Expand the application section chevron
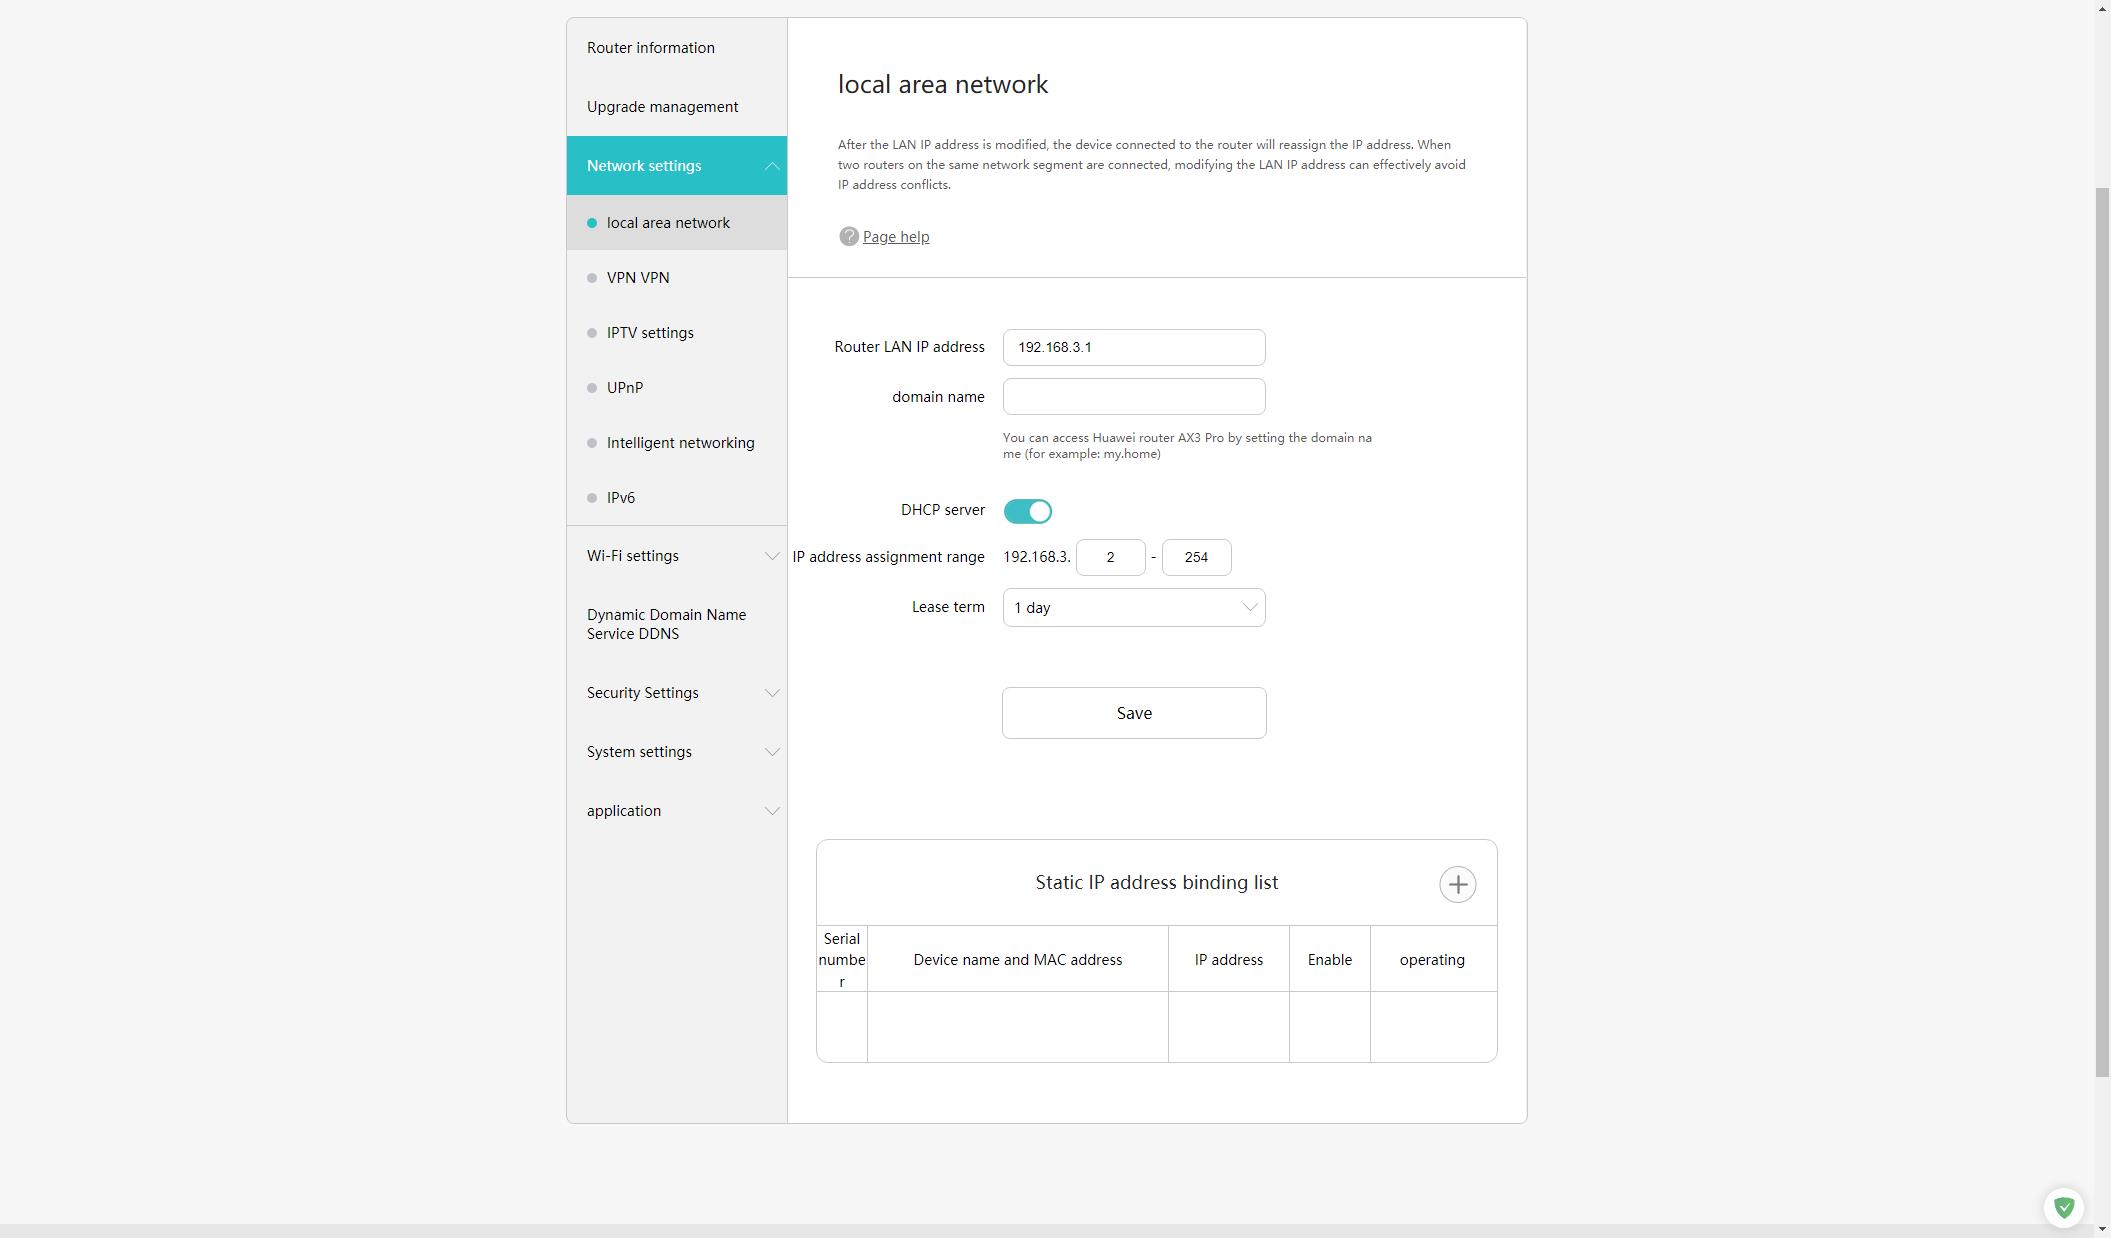 (x=771, y=811)
